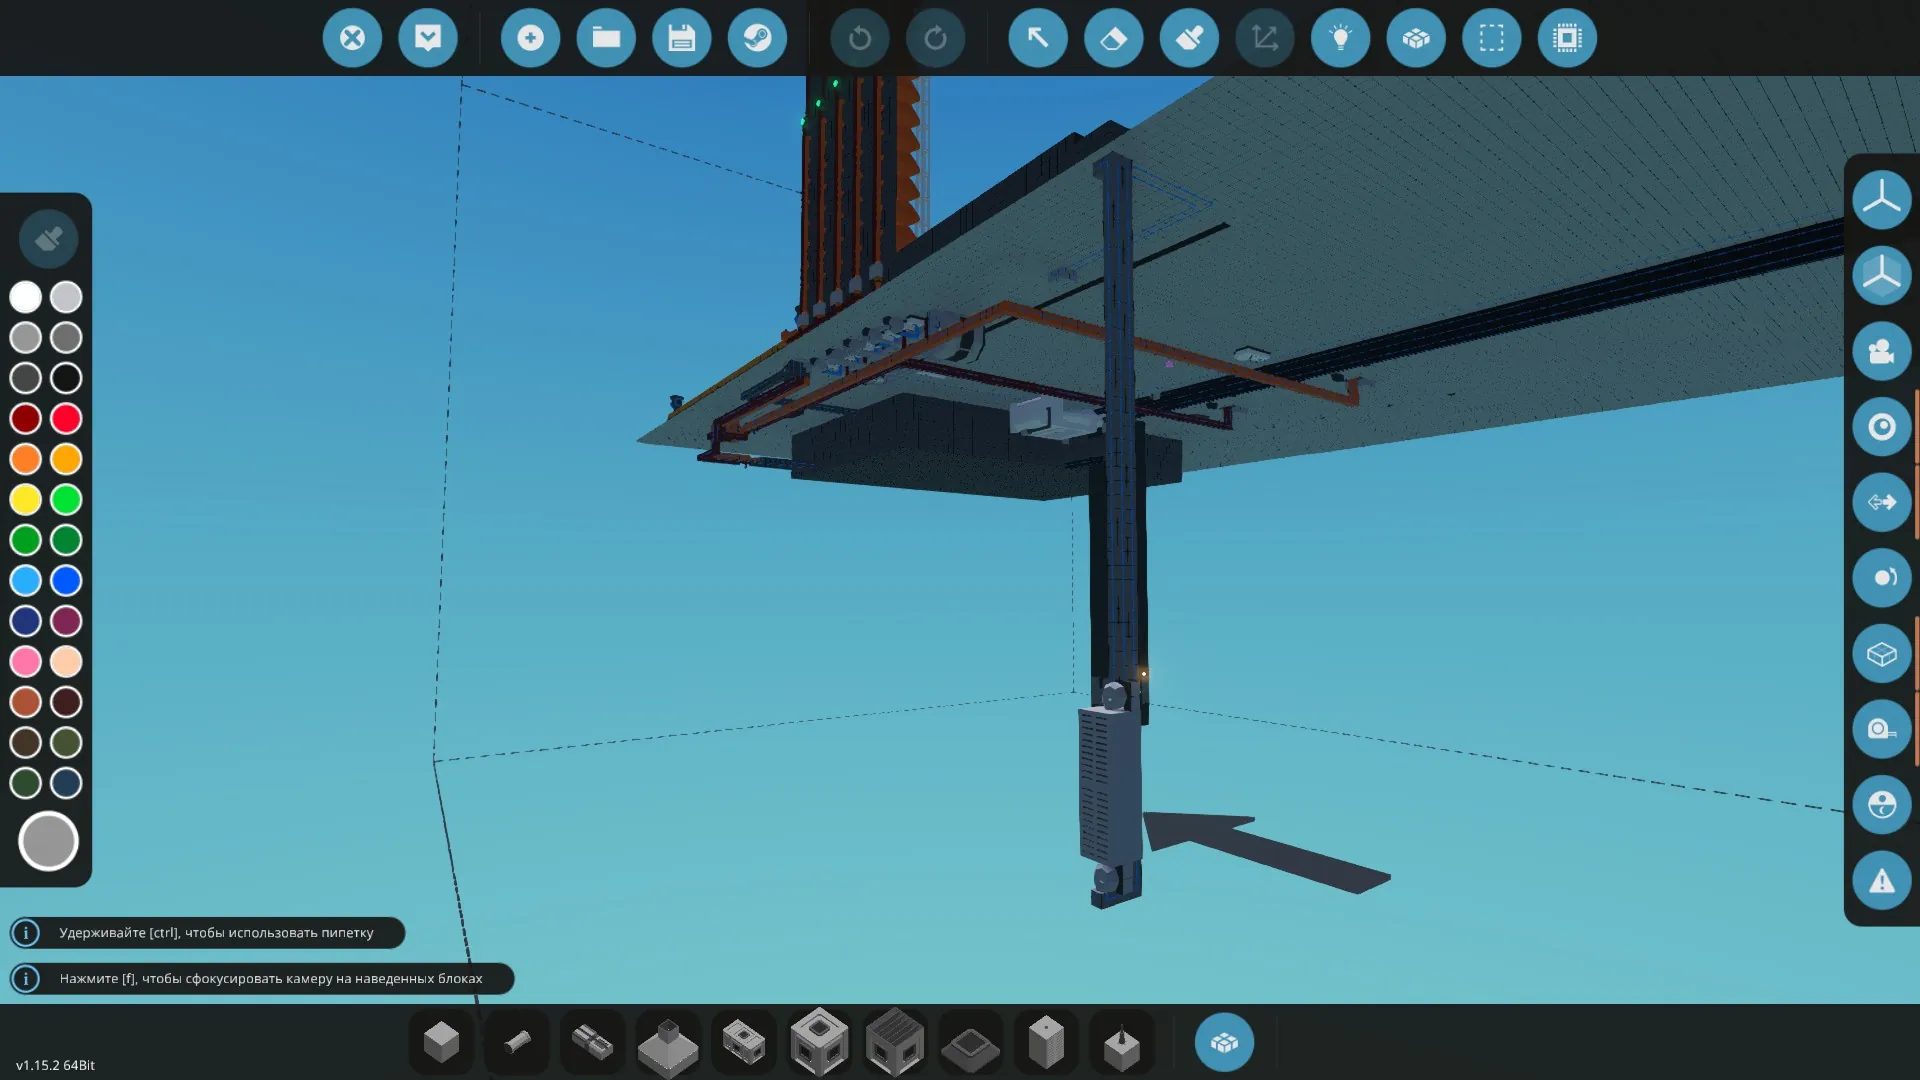Select the basic cube block in hotbar
Image resolution: width=1920 pixels, height=1080 pixels.
[x=441, y=1043]
